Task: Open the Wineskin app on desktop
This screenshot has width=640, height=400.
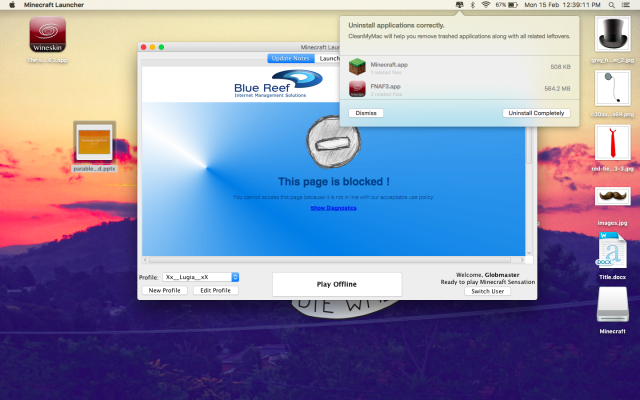Action: (47, 34)
